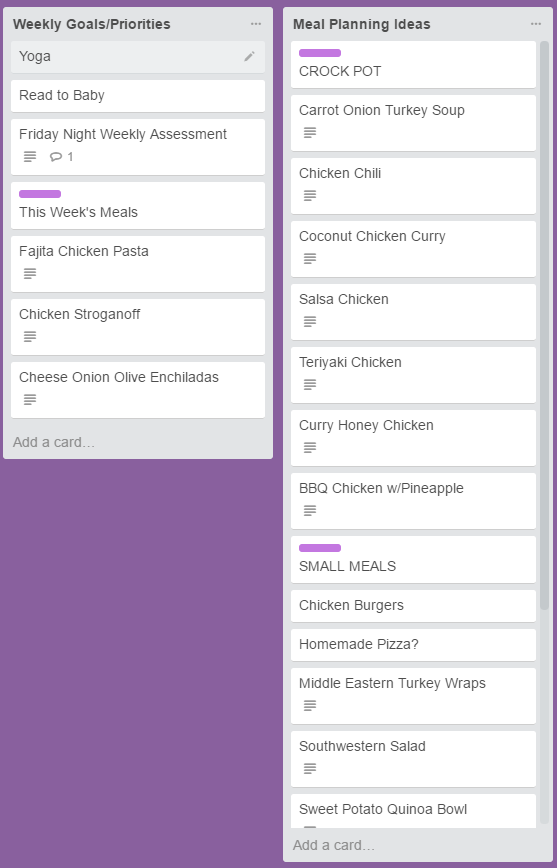This screenshot has width=557, height=868.
Task: Click the comment icon on Friday Night Weekly Assessment
Action: [x=56, y=157]
